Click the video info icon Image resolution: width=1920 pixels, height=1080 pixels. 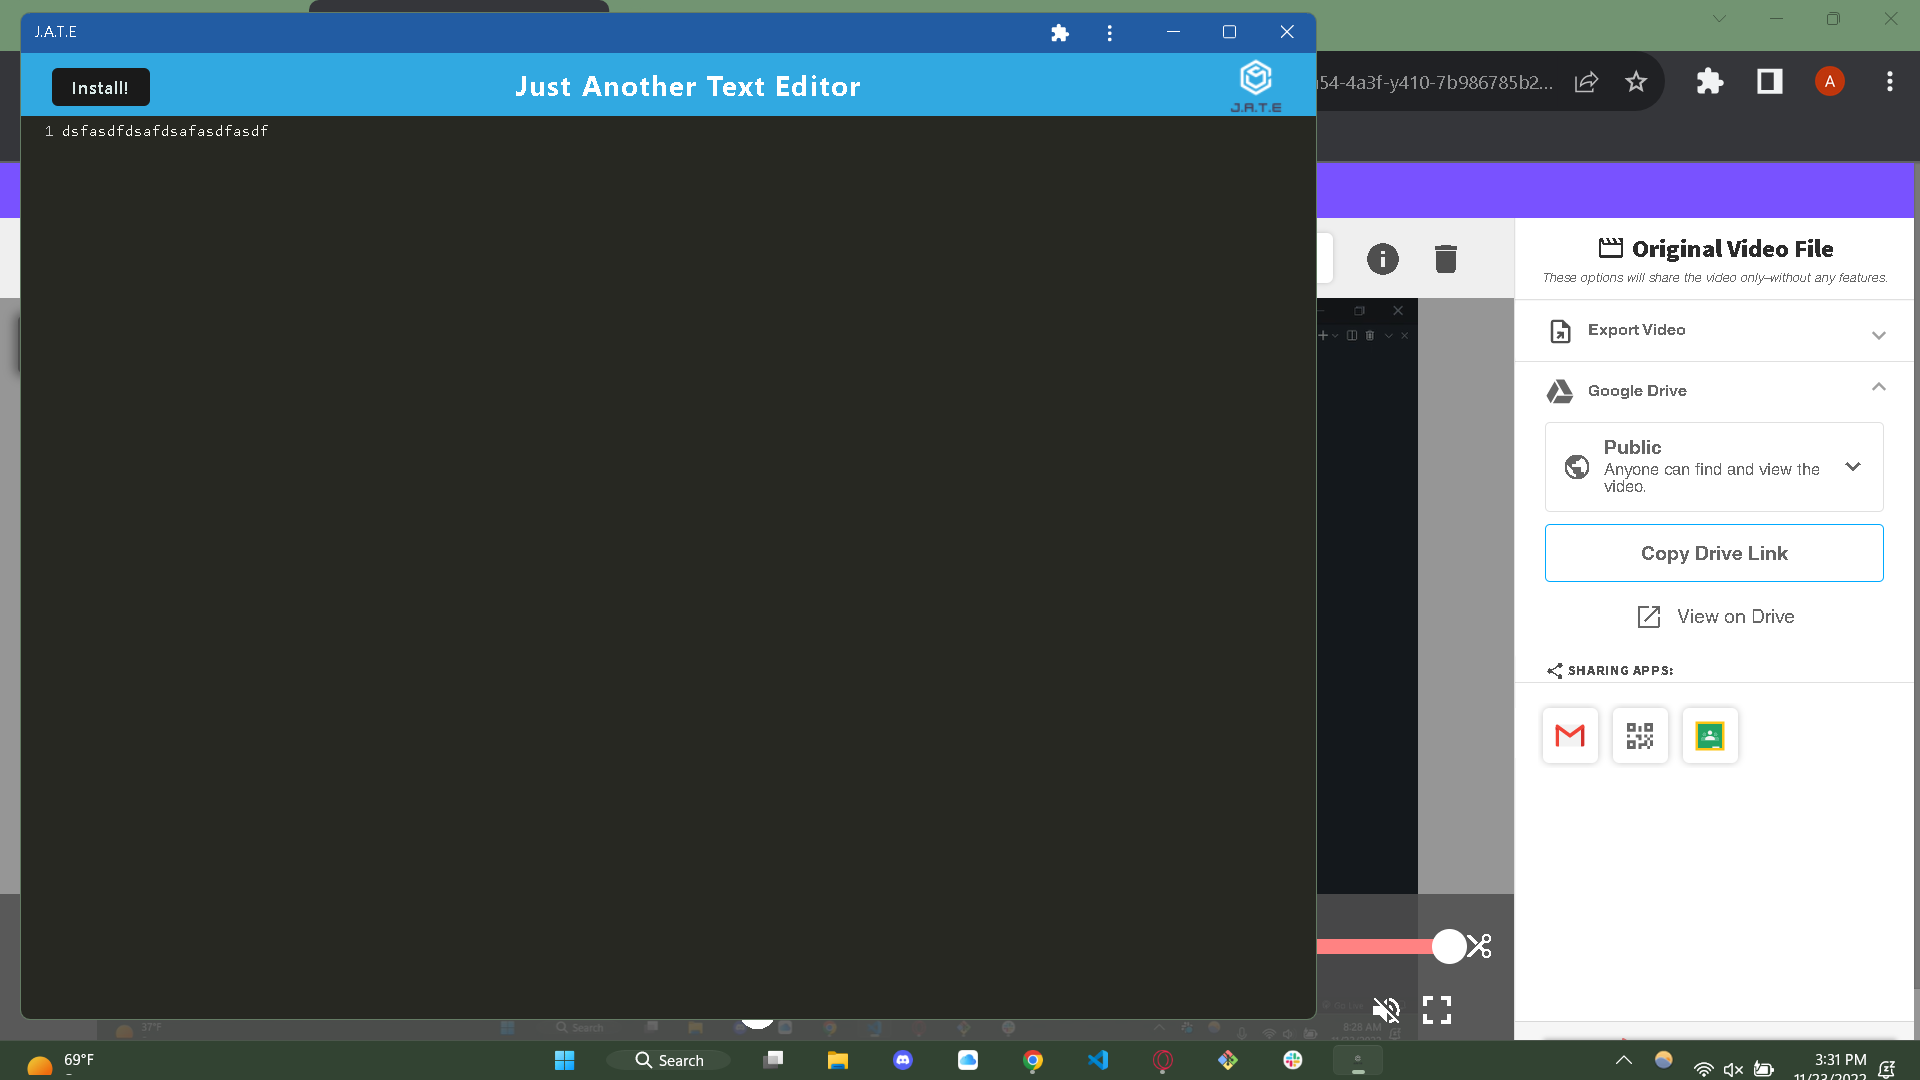1383,259
